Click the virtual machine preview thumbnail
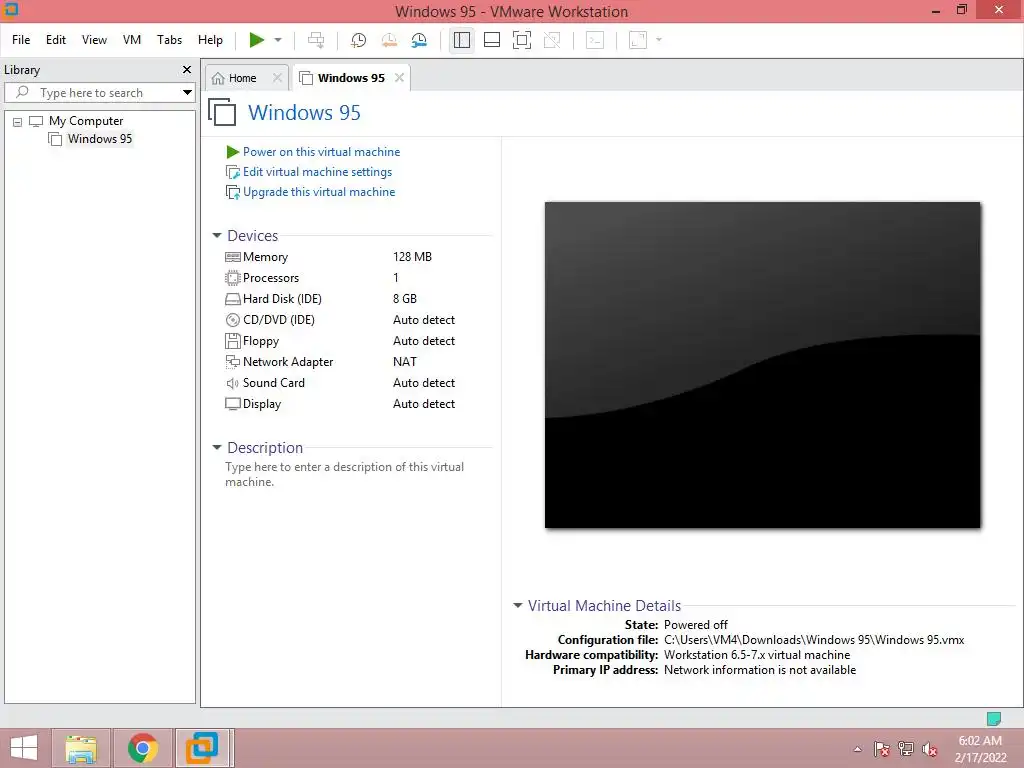This screenshot has height=768, width=1024. (762, 364)
